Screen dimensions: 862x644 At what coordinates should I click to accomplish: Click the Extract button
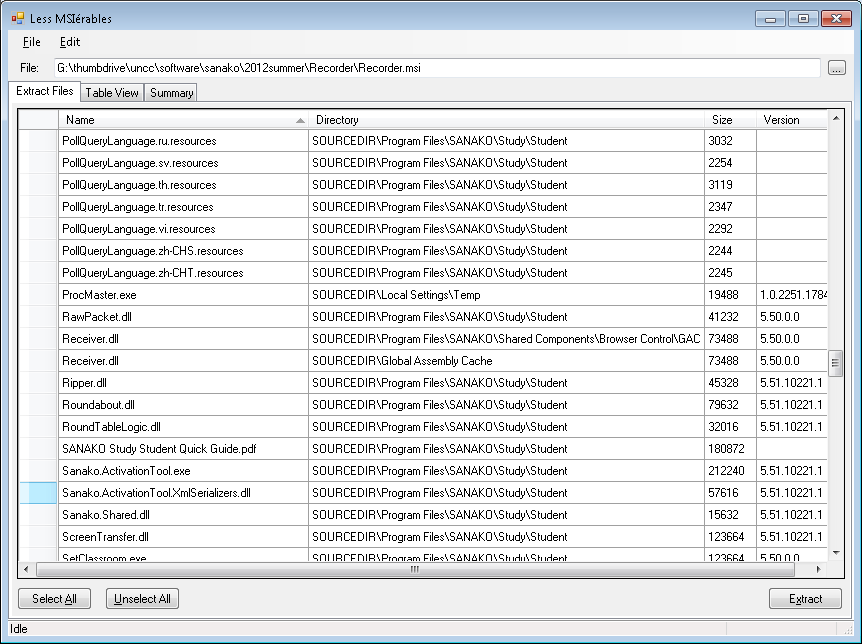click(x=805, y=599)
